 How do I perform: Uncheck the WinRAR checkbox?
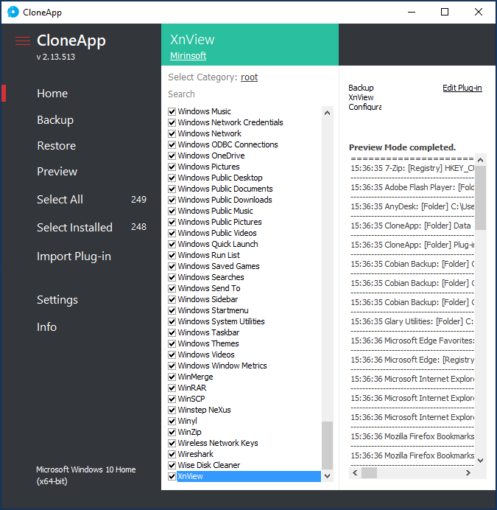(x=172, y=388)
